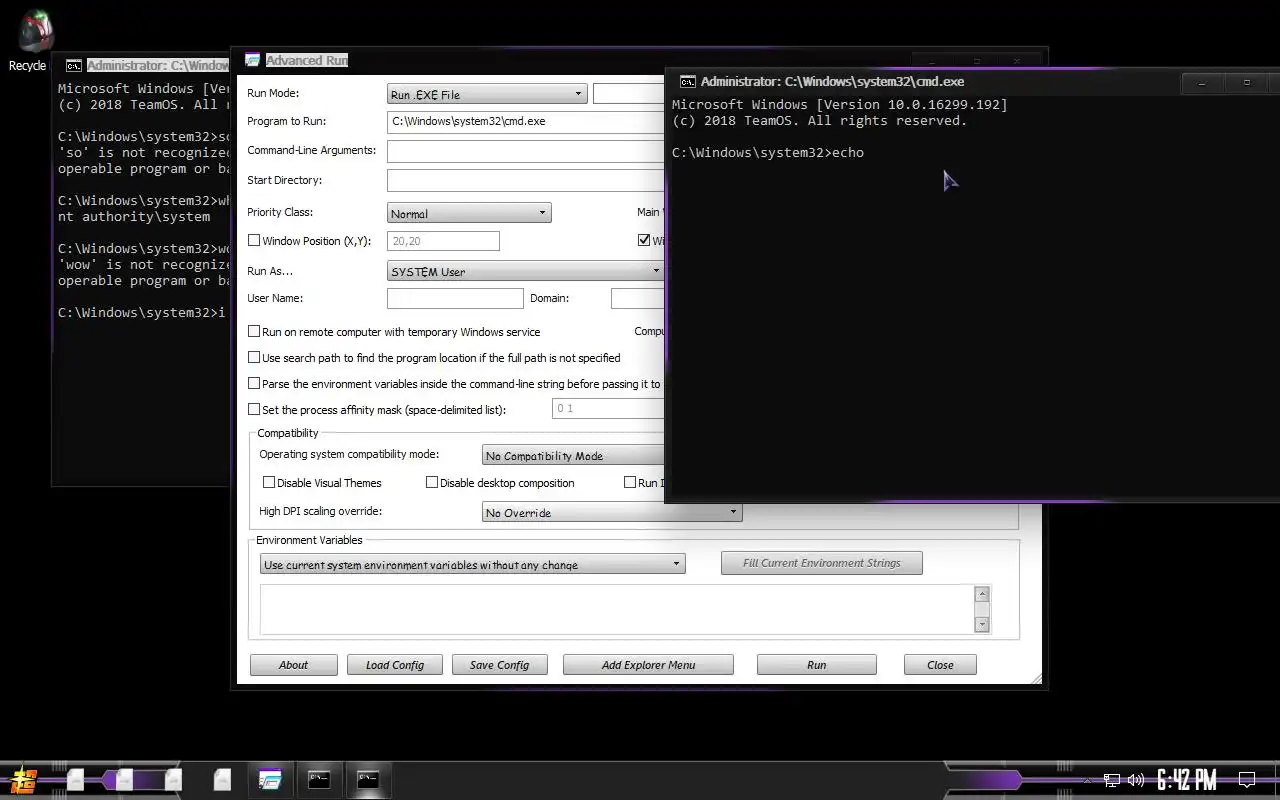Click the echo command line in front cmd
This screenshot has height=800, width=1280.
tap(768, 153)
